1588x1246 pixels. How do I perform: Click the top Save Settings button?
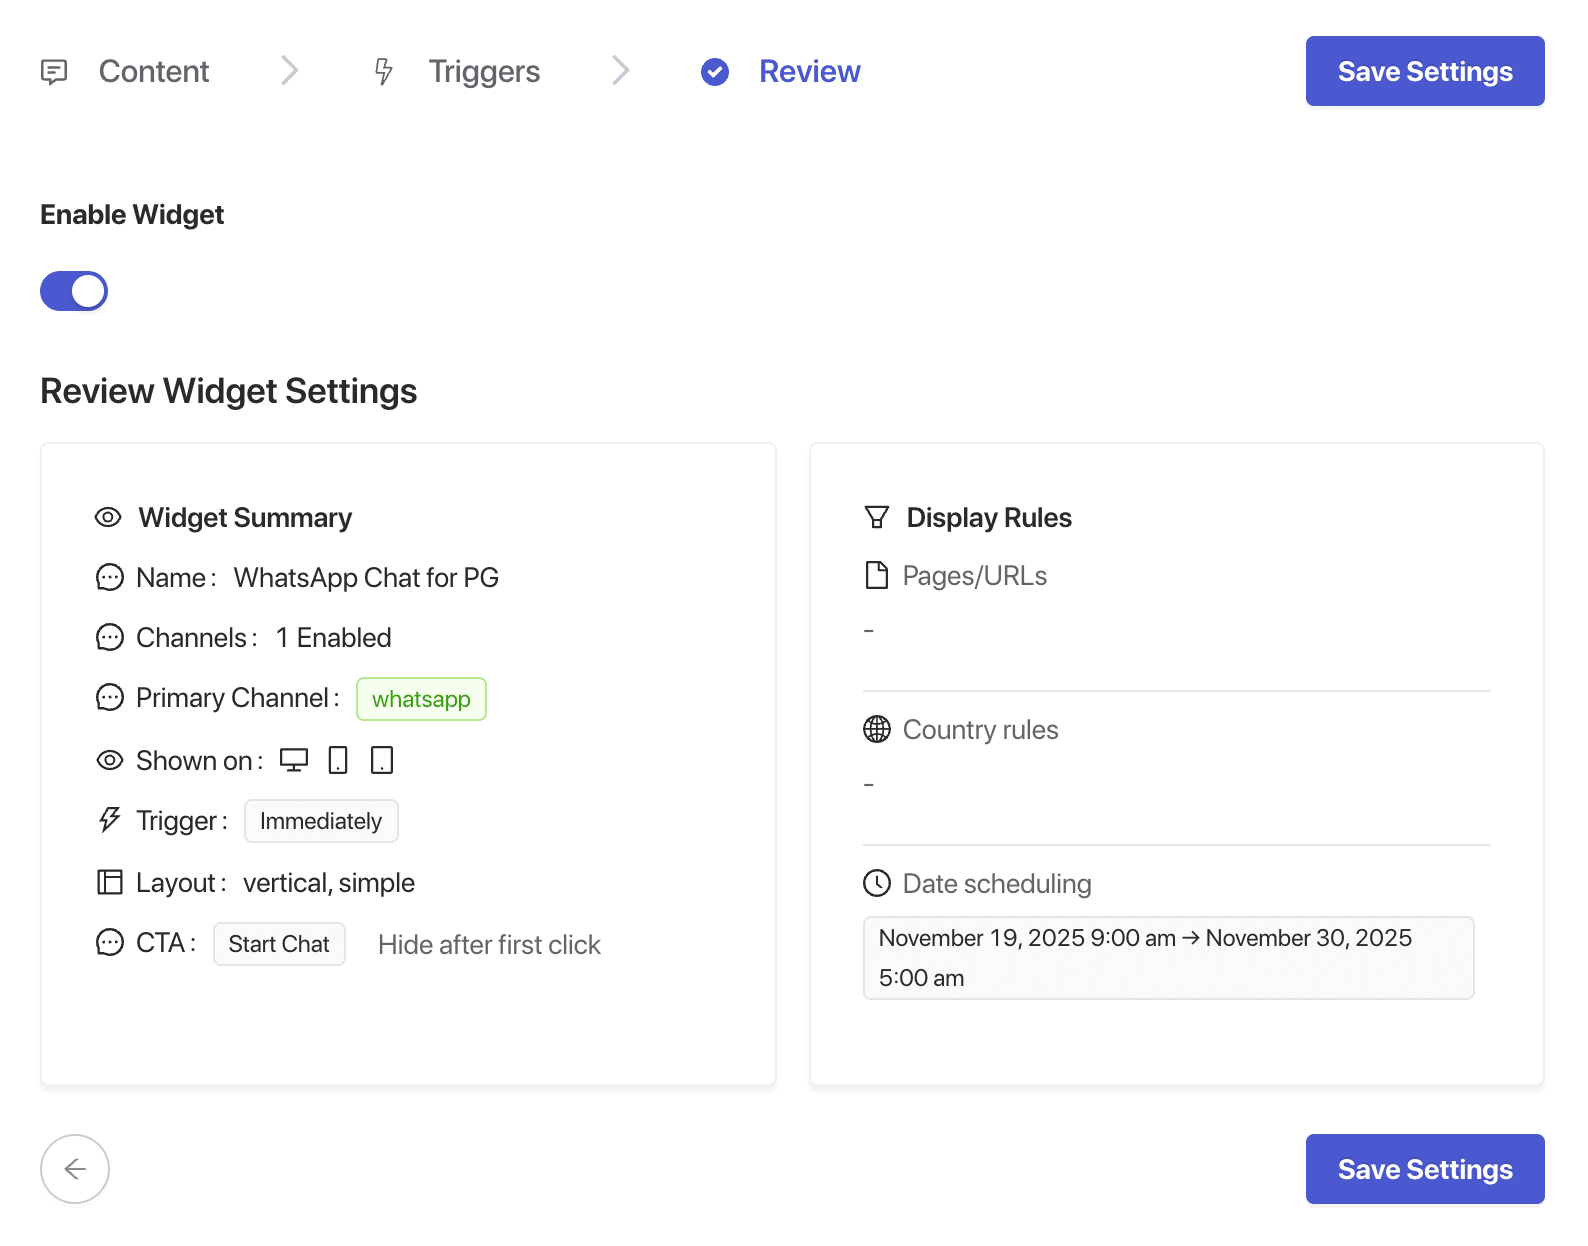(x=1424, y=71)
